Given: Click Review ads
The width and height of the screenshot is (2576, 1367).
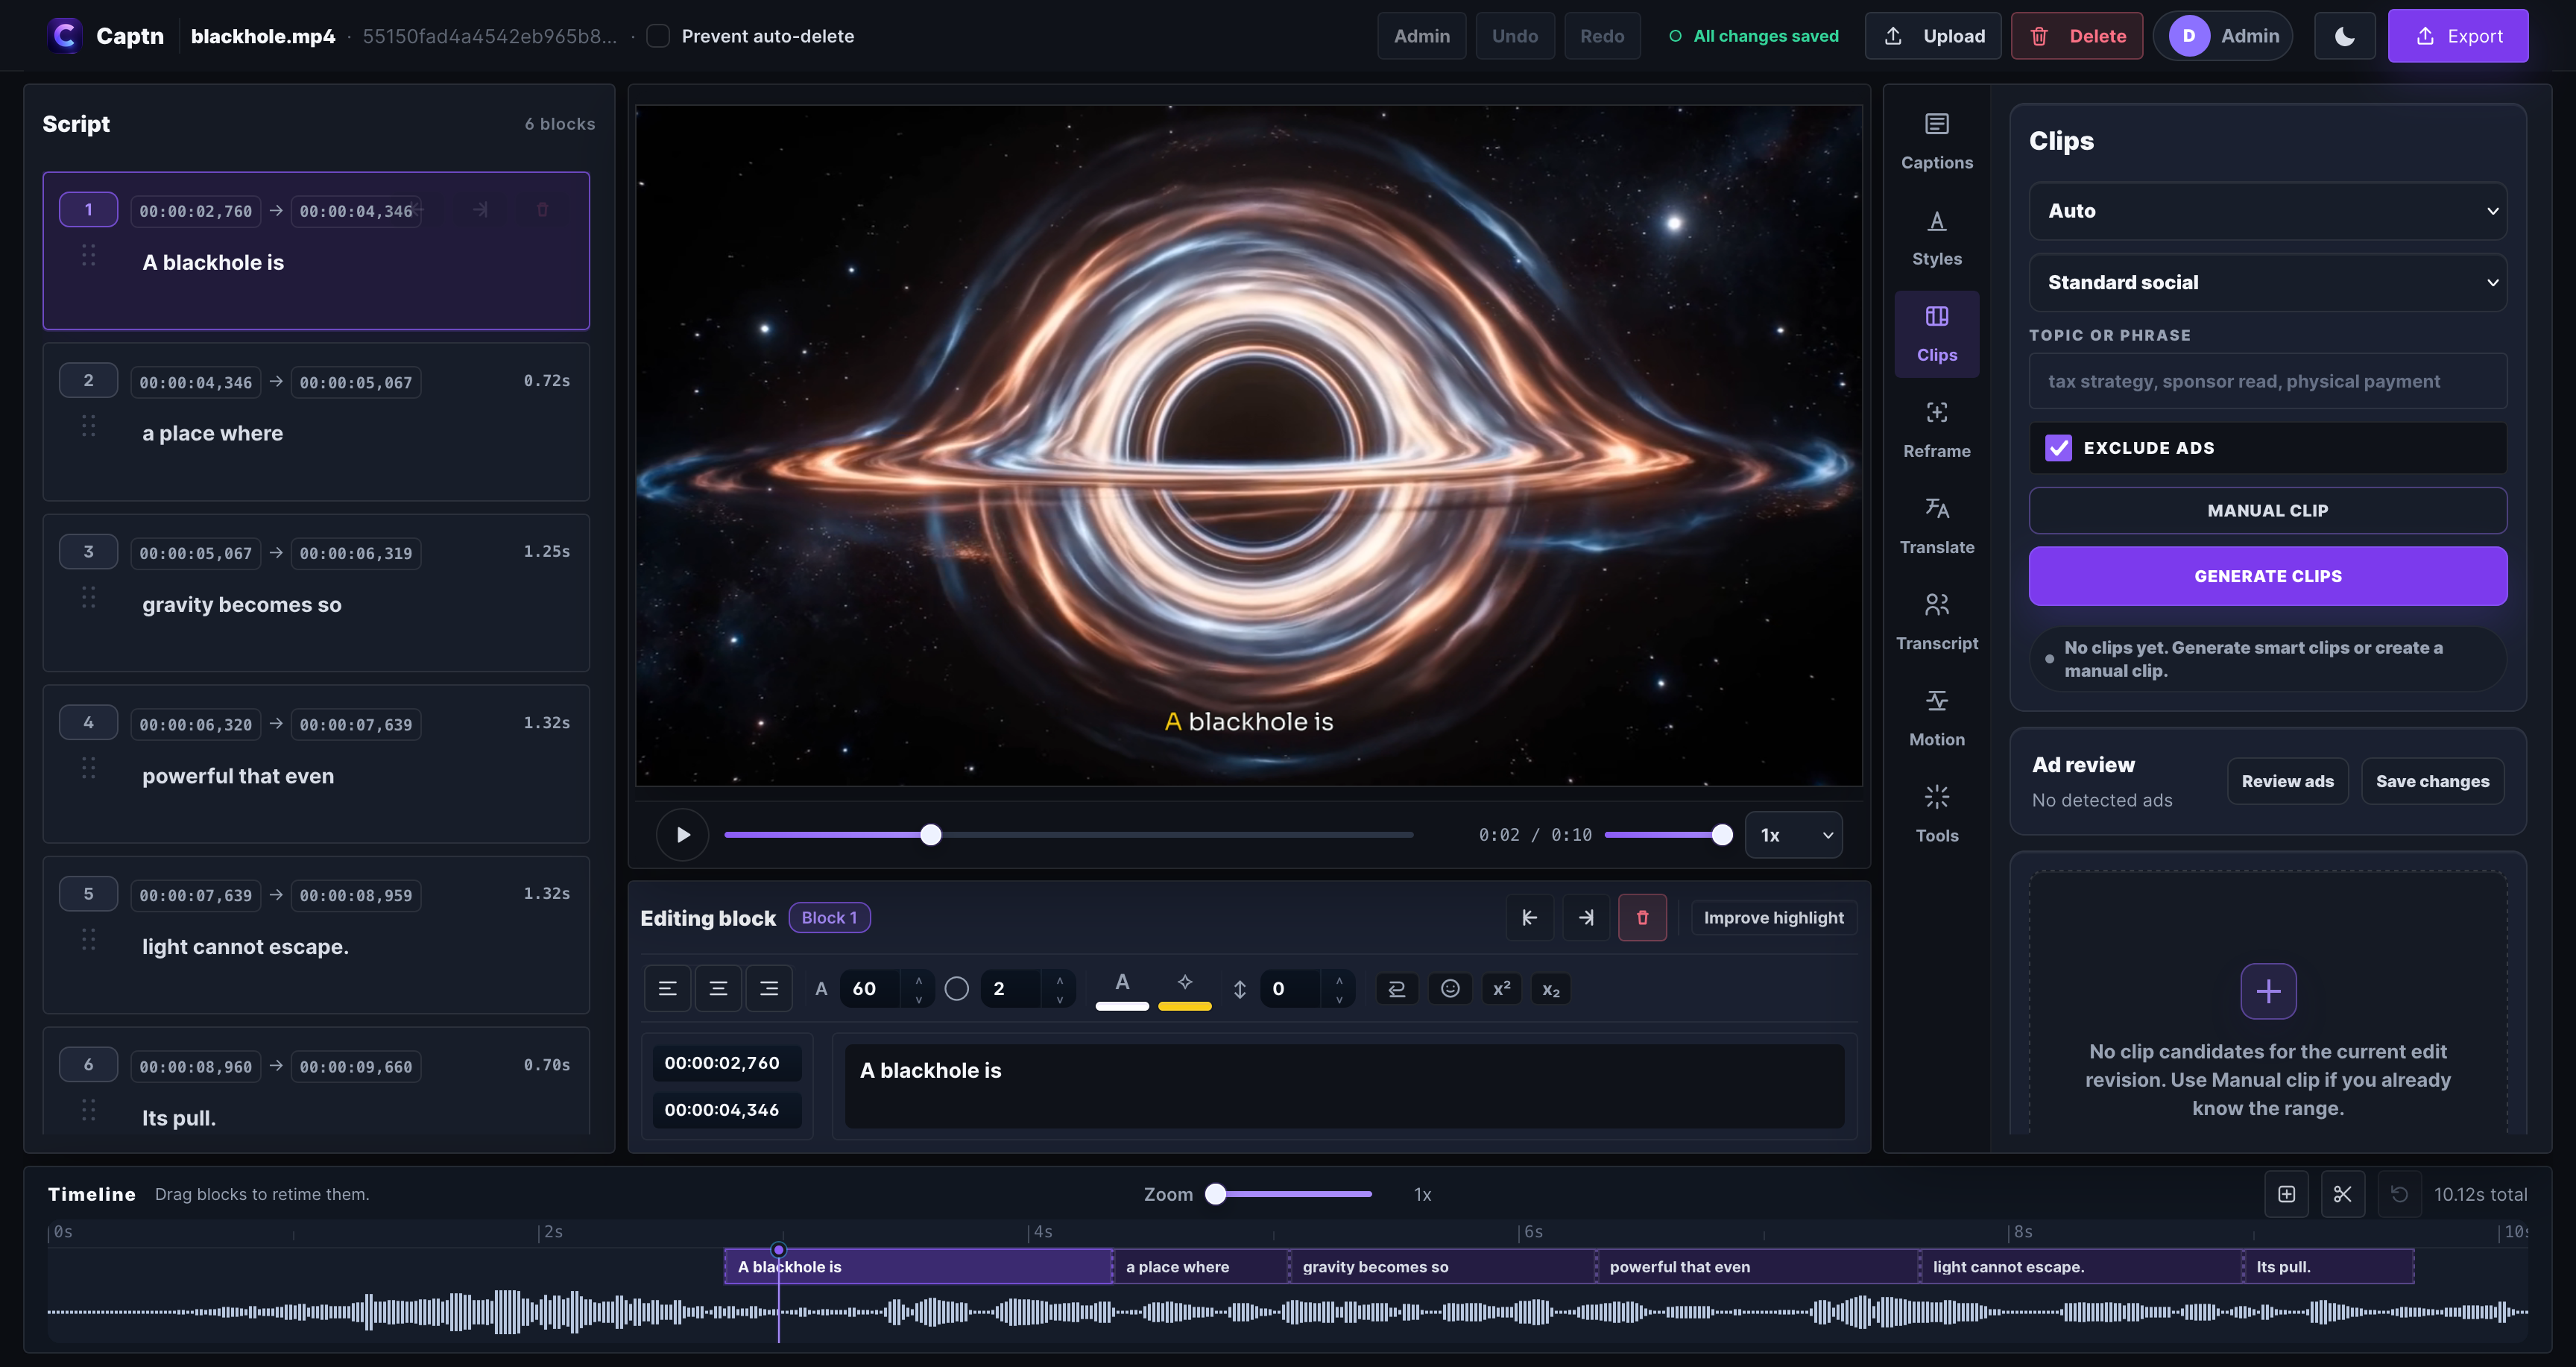Looking at the screenshot, I should (x=2287, y=781).
